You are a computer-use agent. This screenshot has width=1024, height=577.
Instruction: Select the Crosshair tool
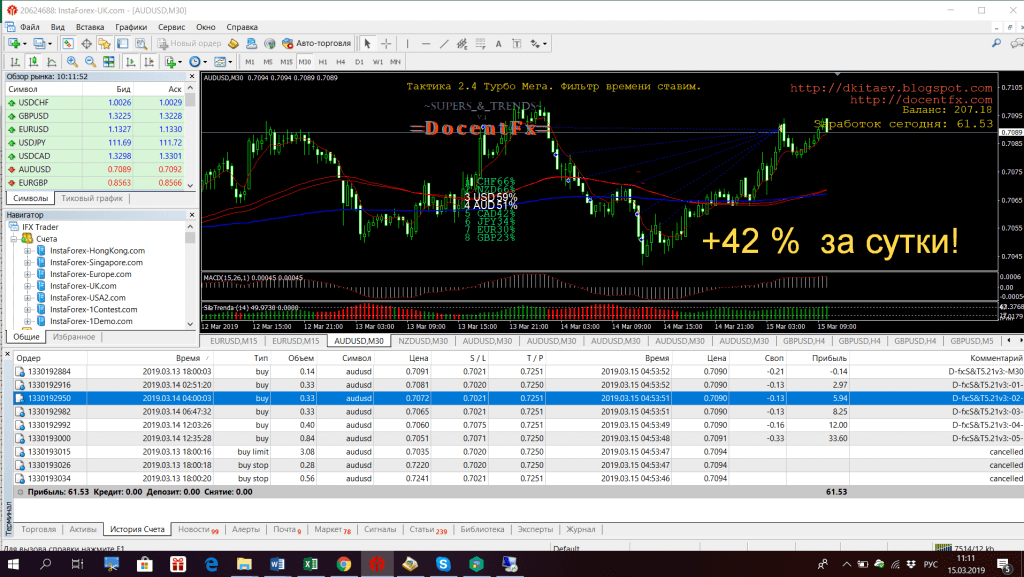(386, 44)
